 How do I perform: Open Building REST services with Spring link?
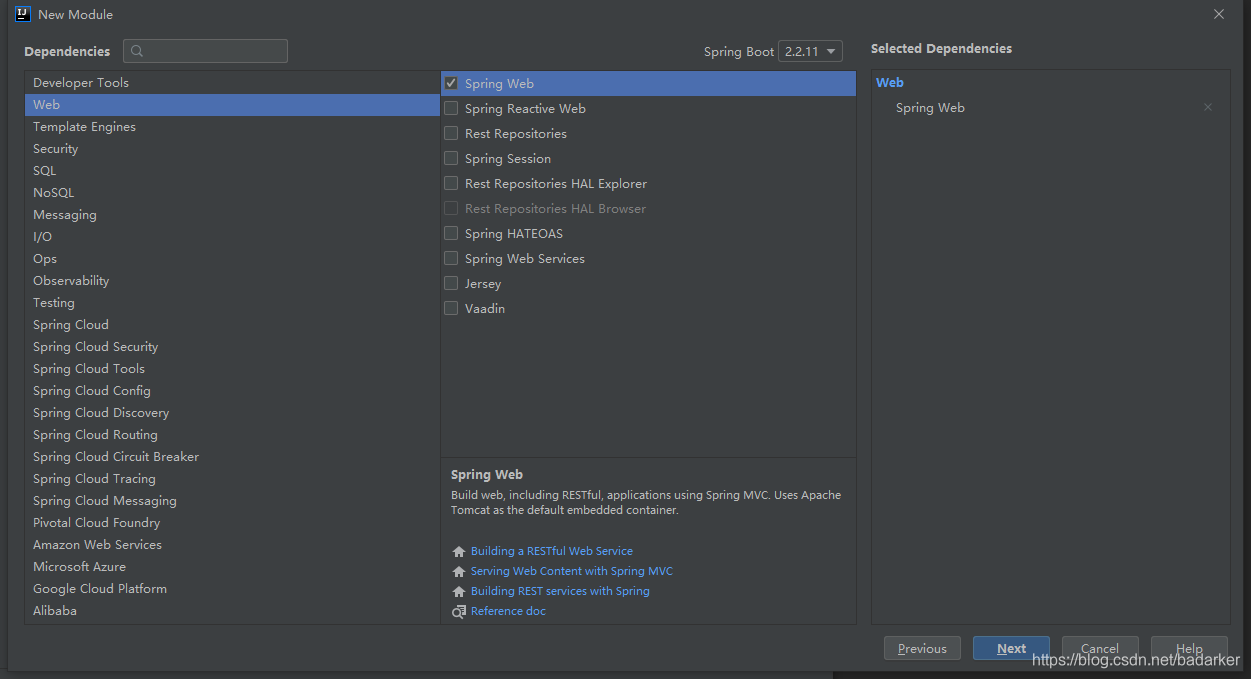(x=560, y=591)
